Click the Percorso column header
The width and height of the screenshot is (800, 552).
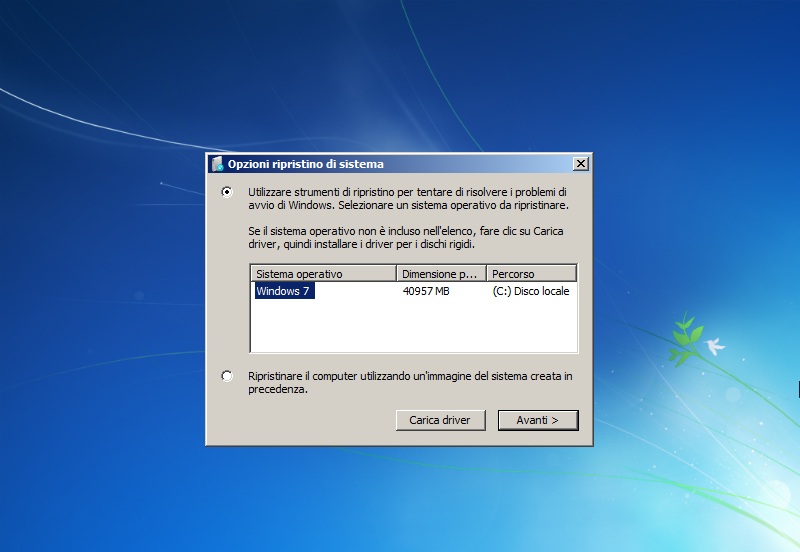coord(532,273)
